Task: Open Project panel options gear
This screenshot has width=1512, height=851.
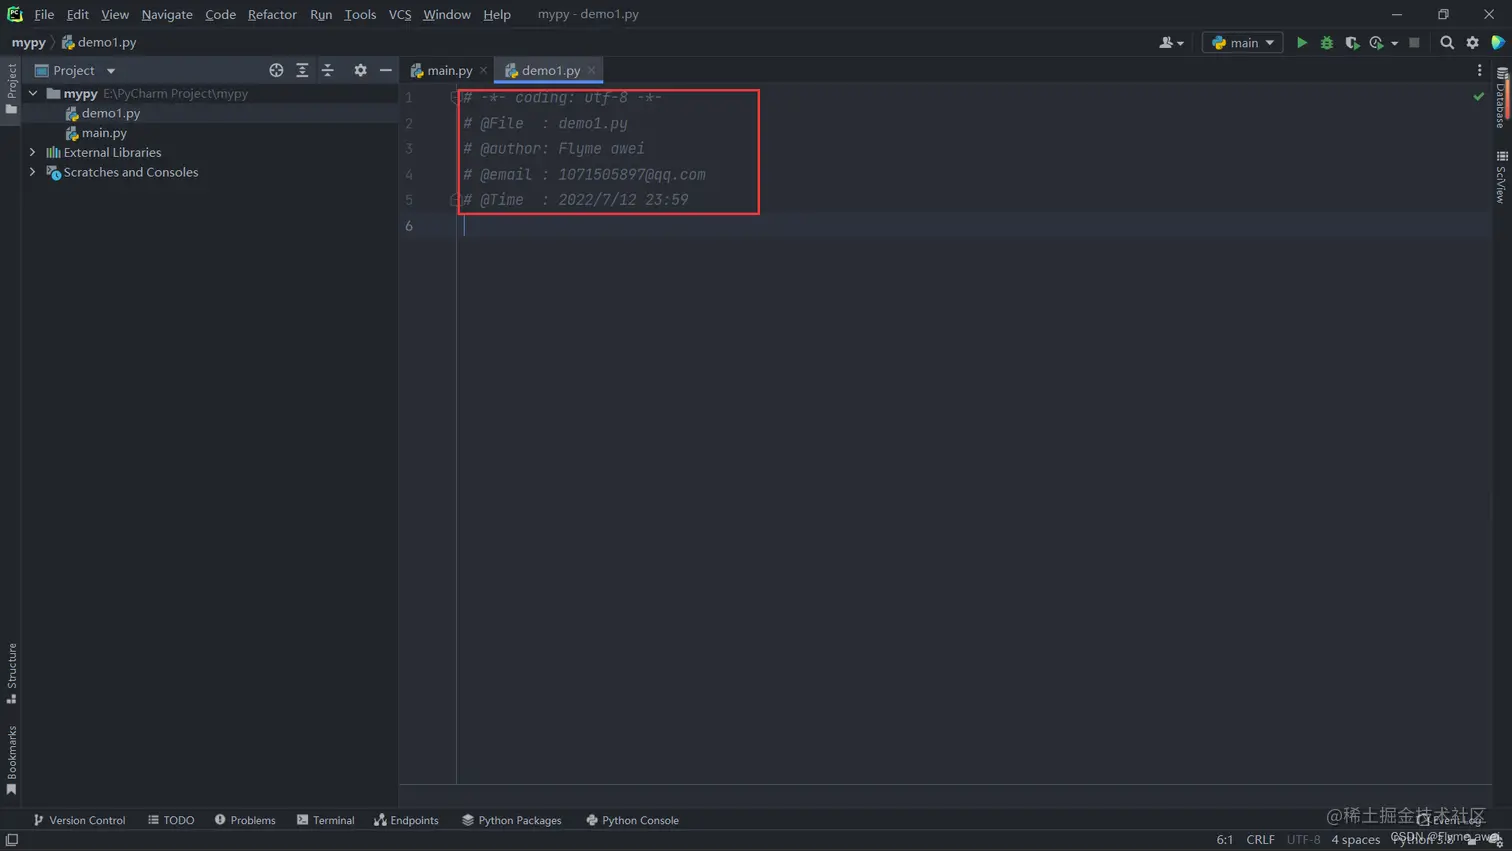Action: pos(360,70)
